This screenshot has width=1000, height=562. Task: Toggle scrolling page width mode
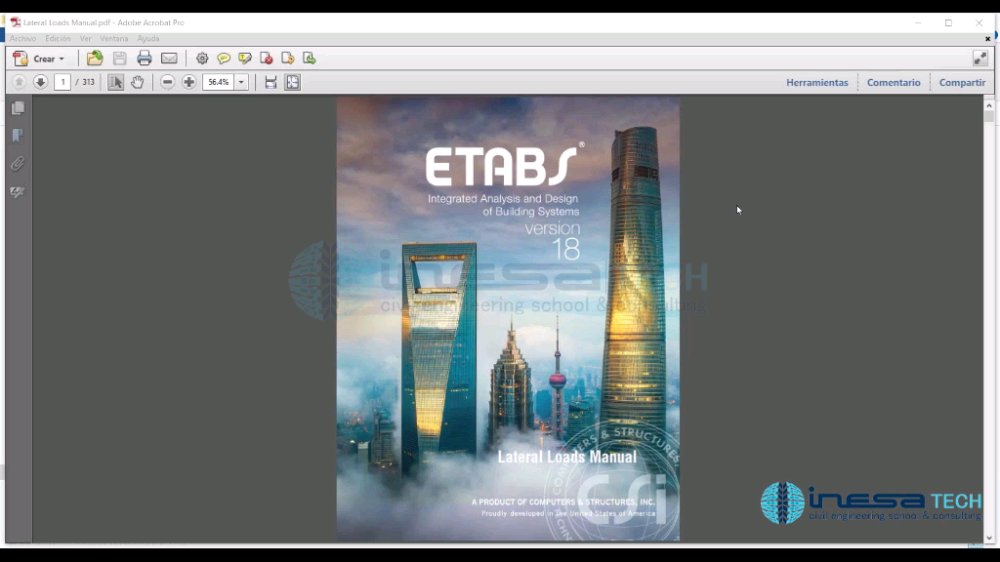[270, 82]
